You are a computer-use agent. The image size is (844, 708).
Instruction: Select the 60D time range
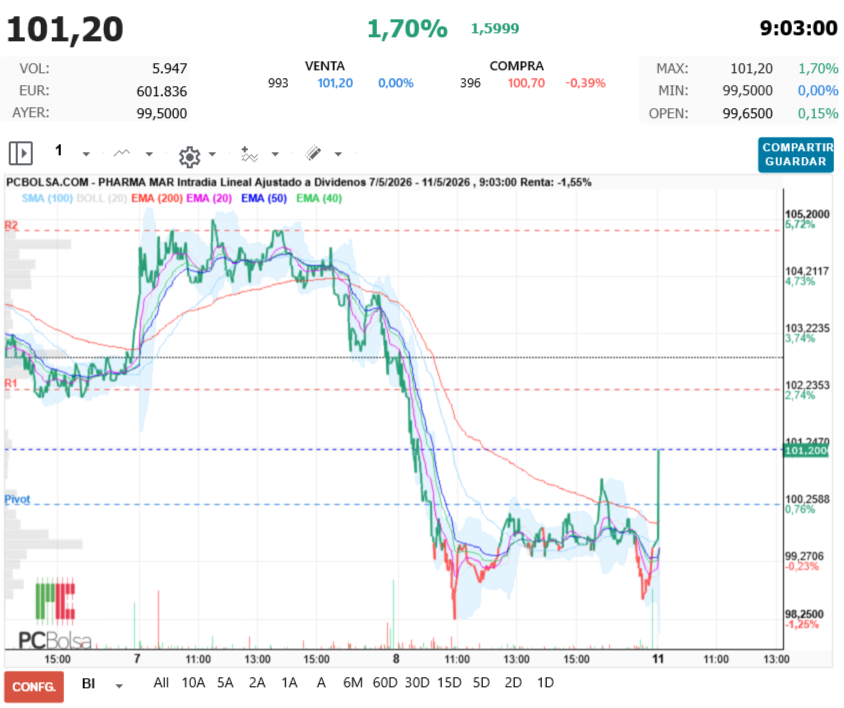pyautogui.click(x=385, y=683)
